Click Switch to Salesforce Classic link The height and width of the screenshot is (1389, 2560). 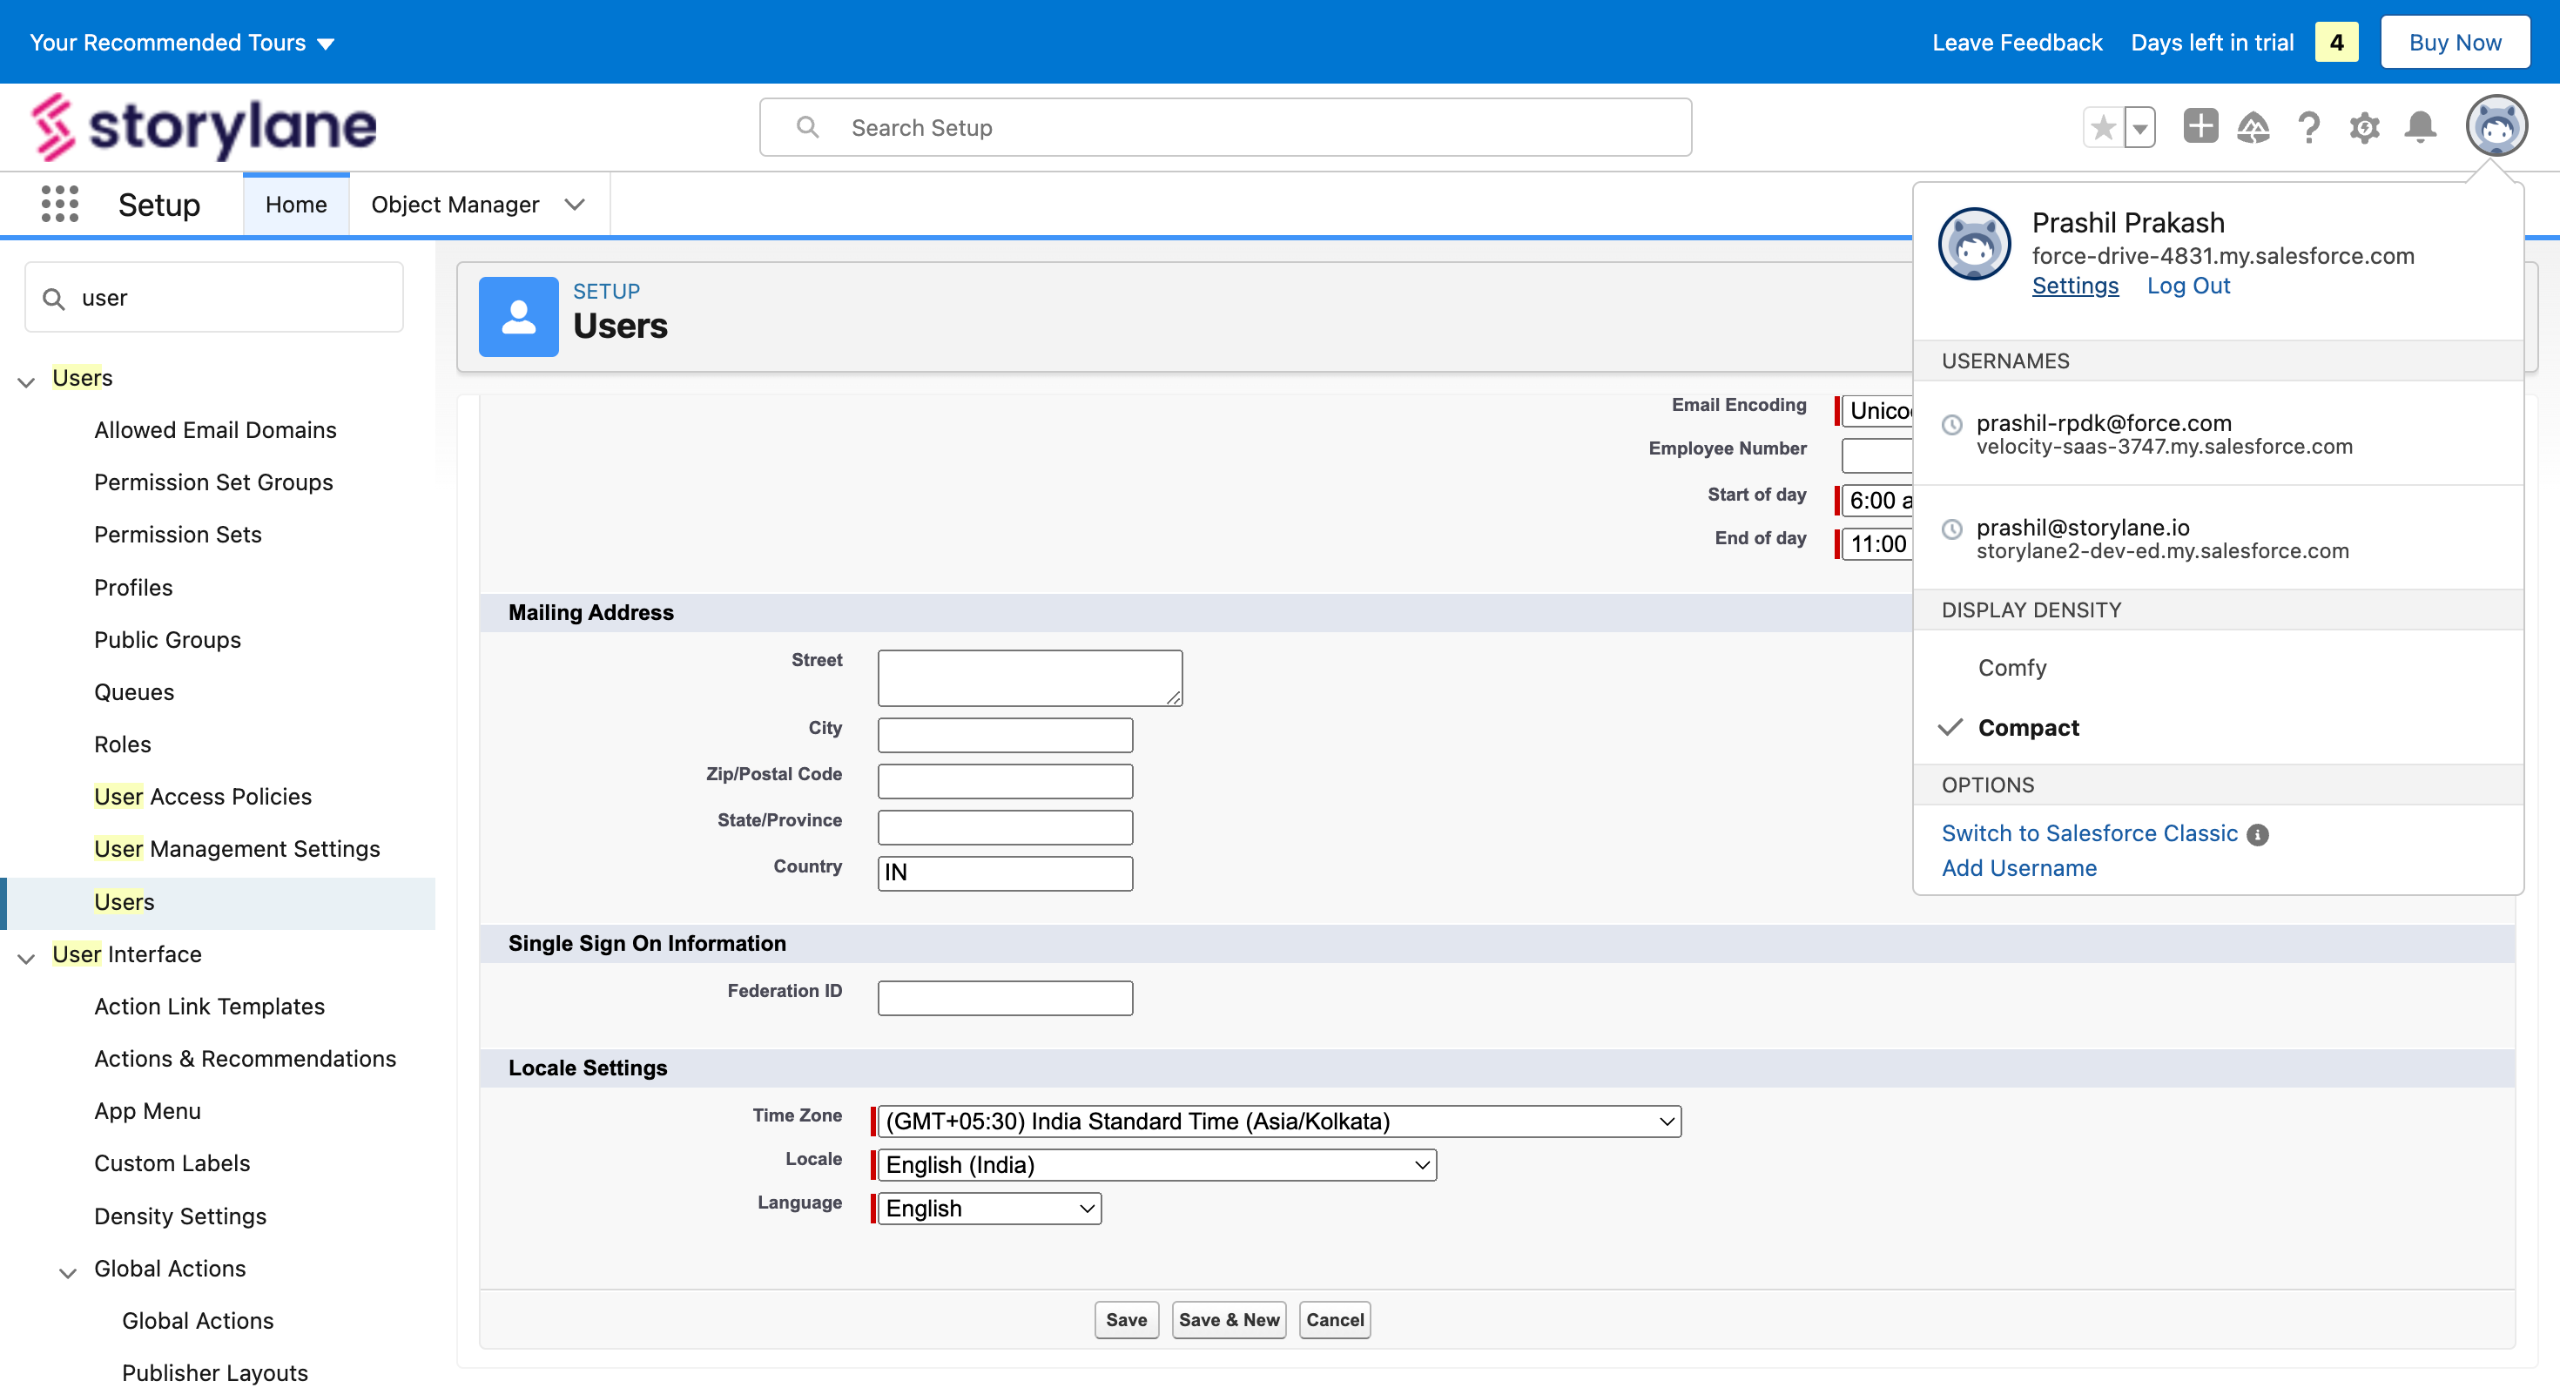[x=2090, y=834]
